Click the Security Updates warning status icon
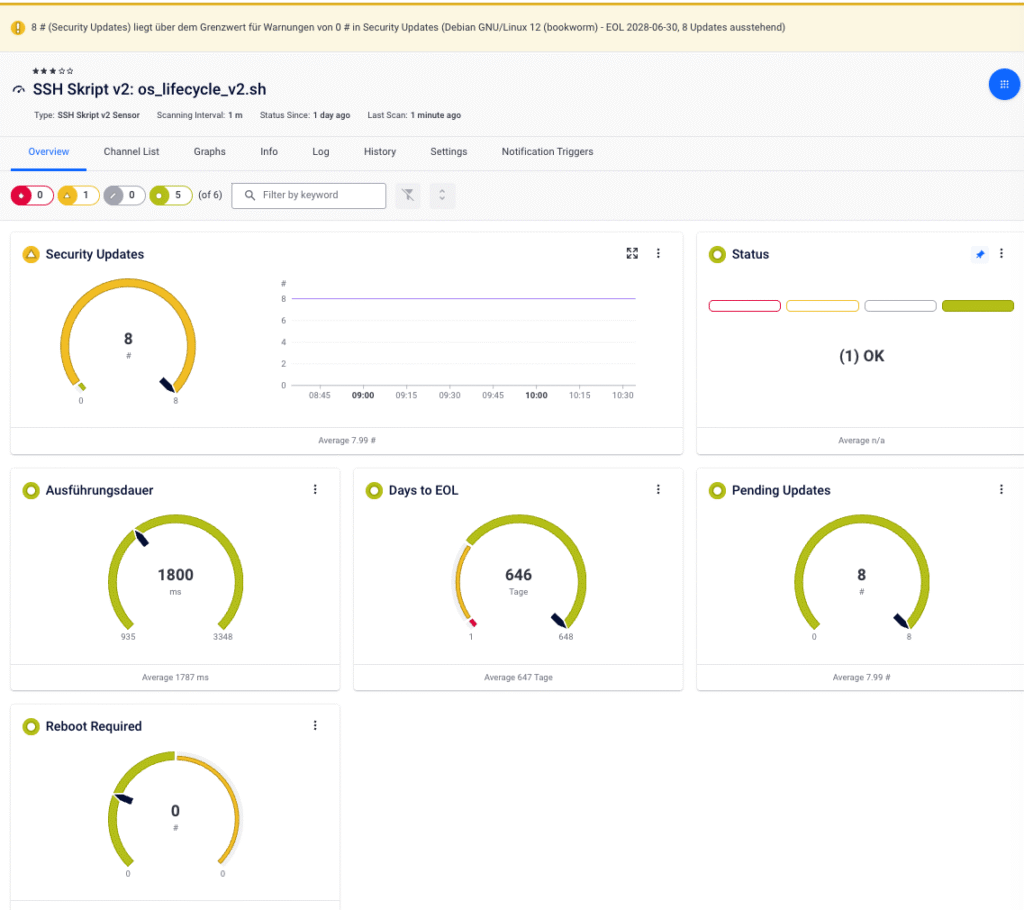 point(31,254)
